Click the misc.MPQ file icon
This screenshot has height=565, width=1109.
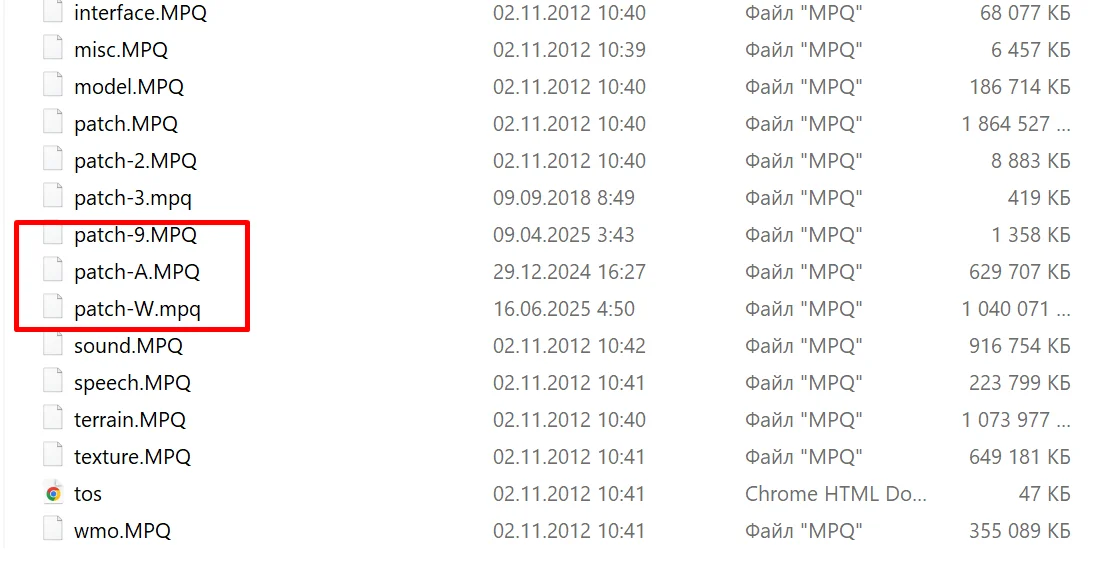point(53,49)
